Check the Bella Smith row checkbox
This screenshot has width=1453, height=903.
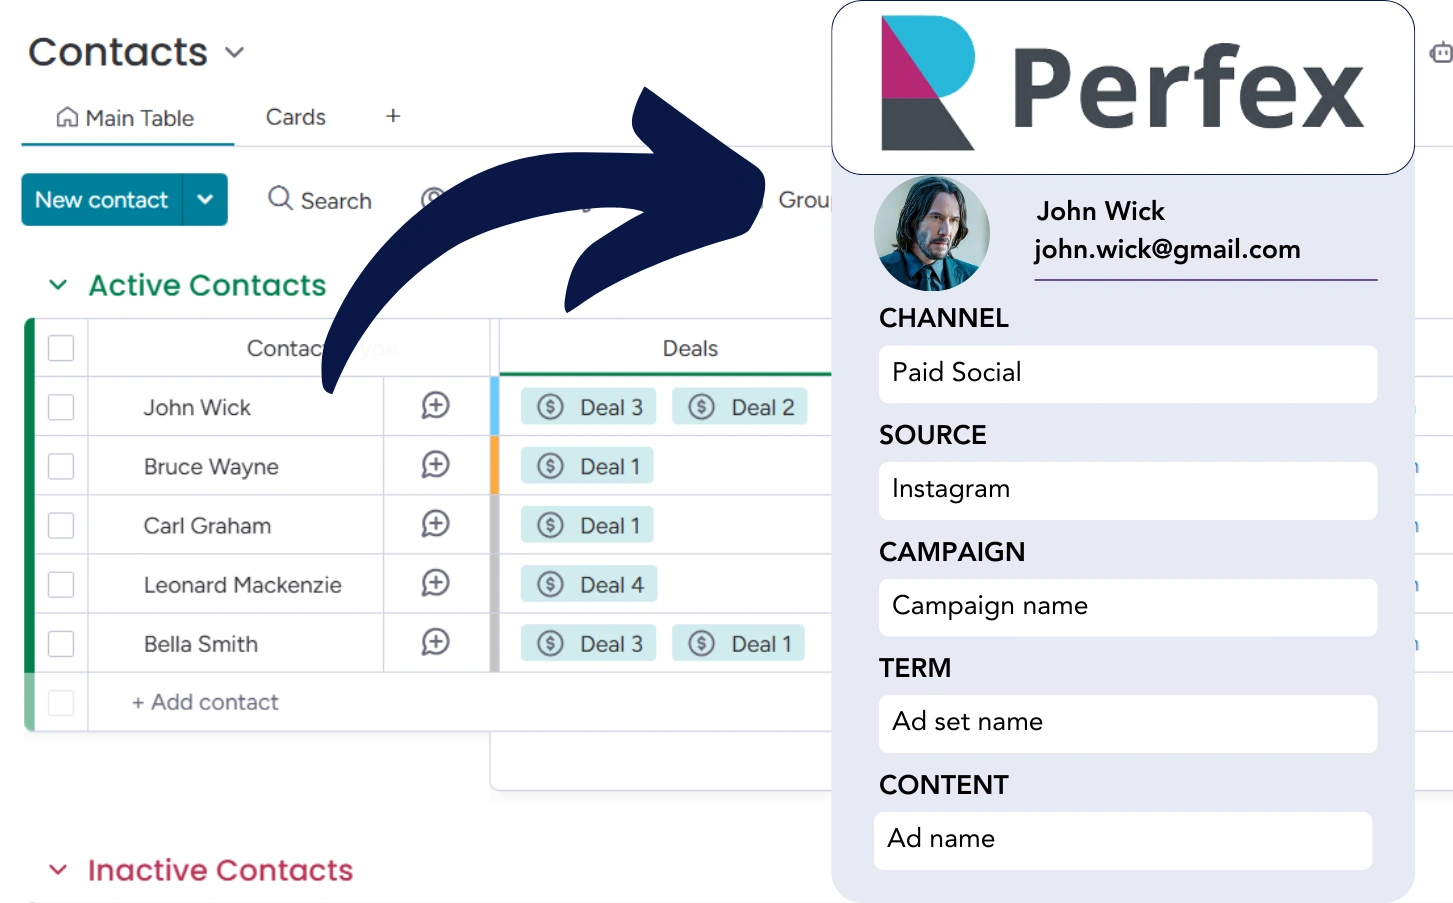coord(61,643)
